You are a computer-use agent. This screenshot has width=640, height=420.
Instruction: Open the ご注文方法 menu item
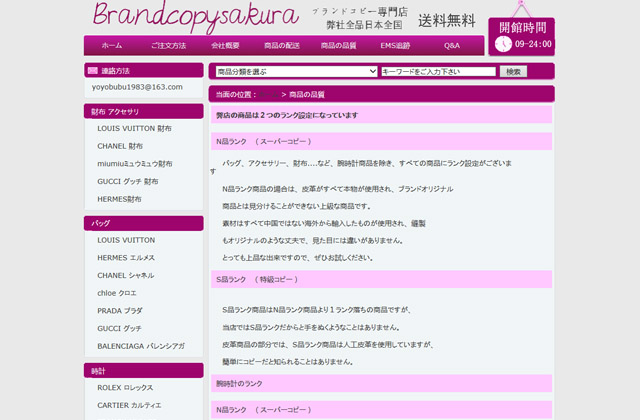coord(169,45)
